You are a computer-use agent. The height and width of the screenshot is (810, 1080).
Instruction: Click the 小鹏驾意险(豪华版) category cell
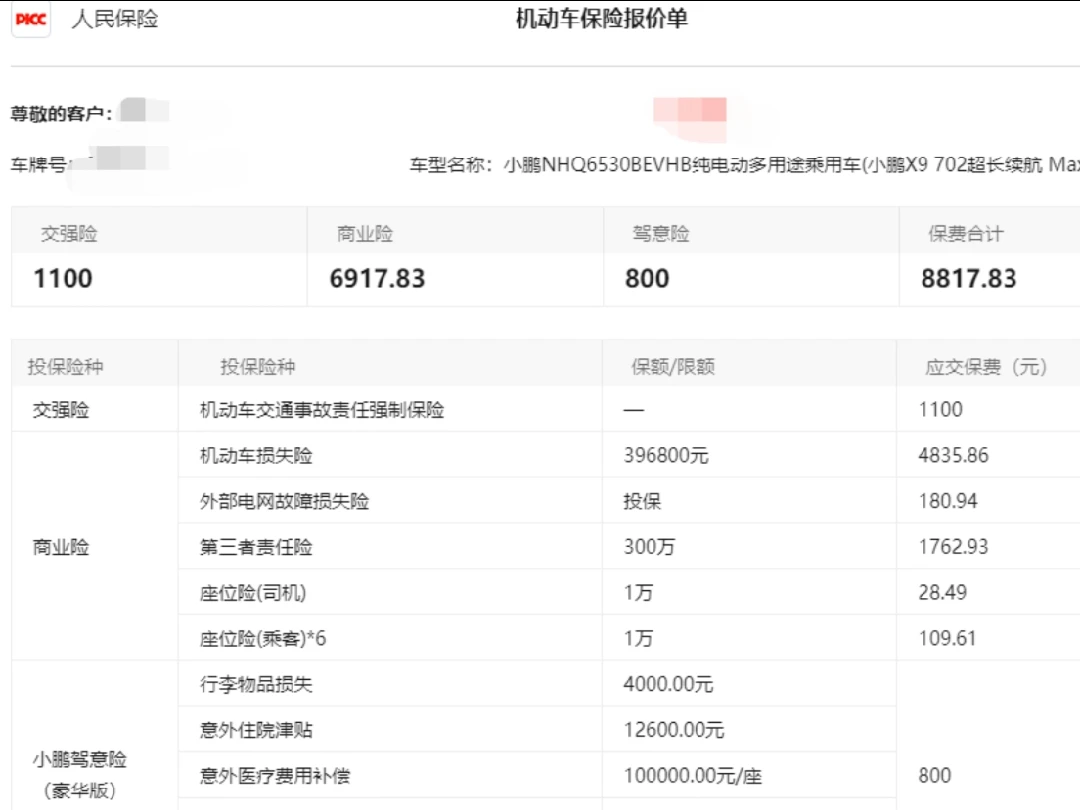coord(80,775)
